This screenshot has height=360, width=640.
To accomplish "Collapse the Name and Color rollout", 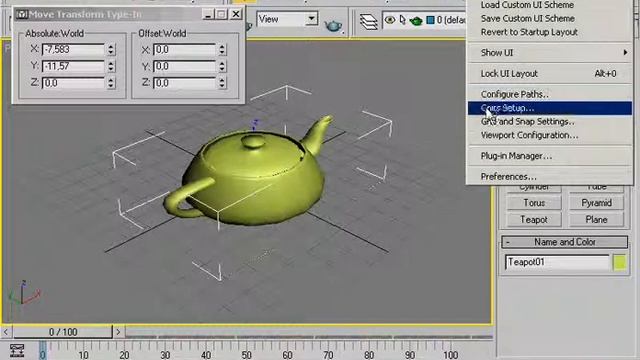I will [564, 242].
